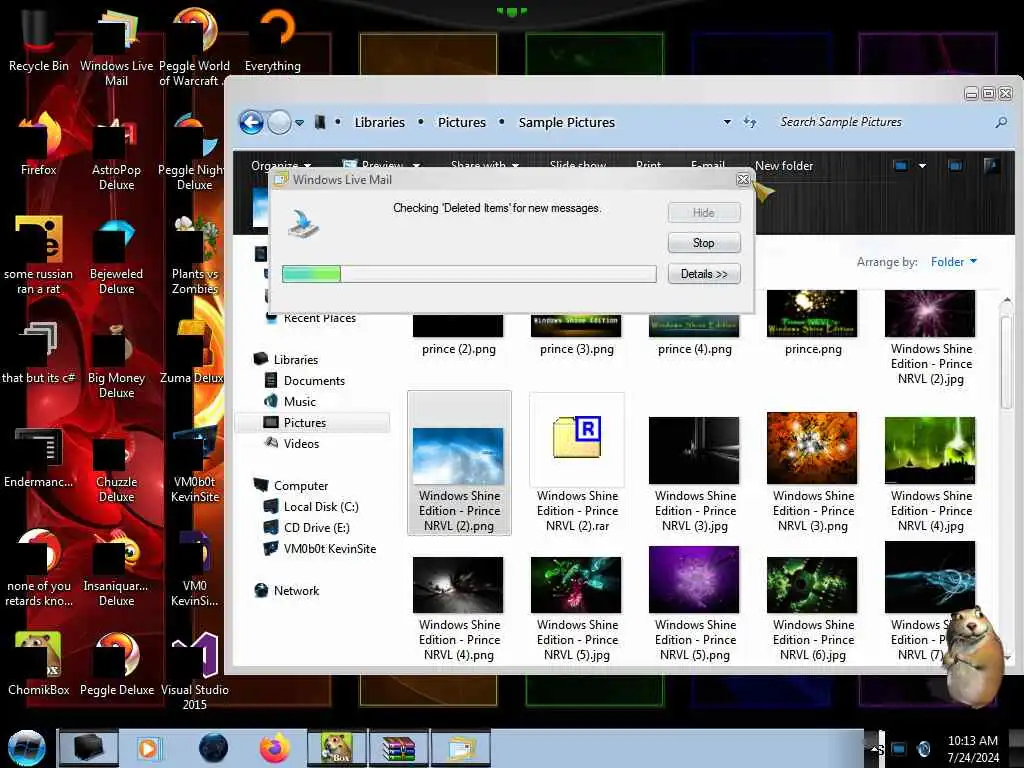Open the recent locations dropdown arrow
This screenshot has width=1024, height=768.
click(x=299, y=123)
